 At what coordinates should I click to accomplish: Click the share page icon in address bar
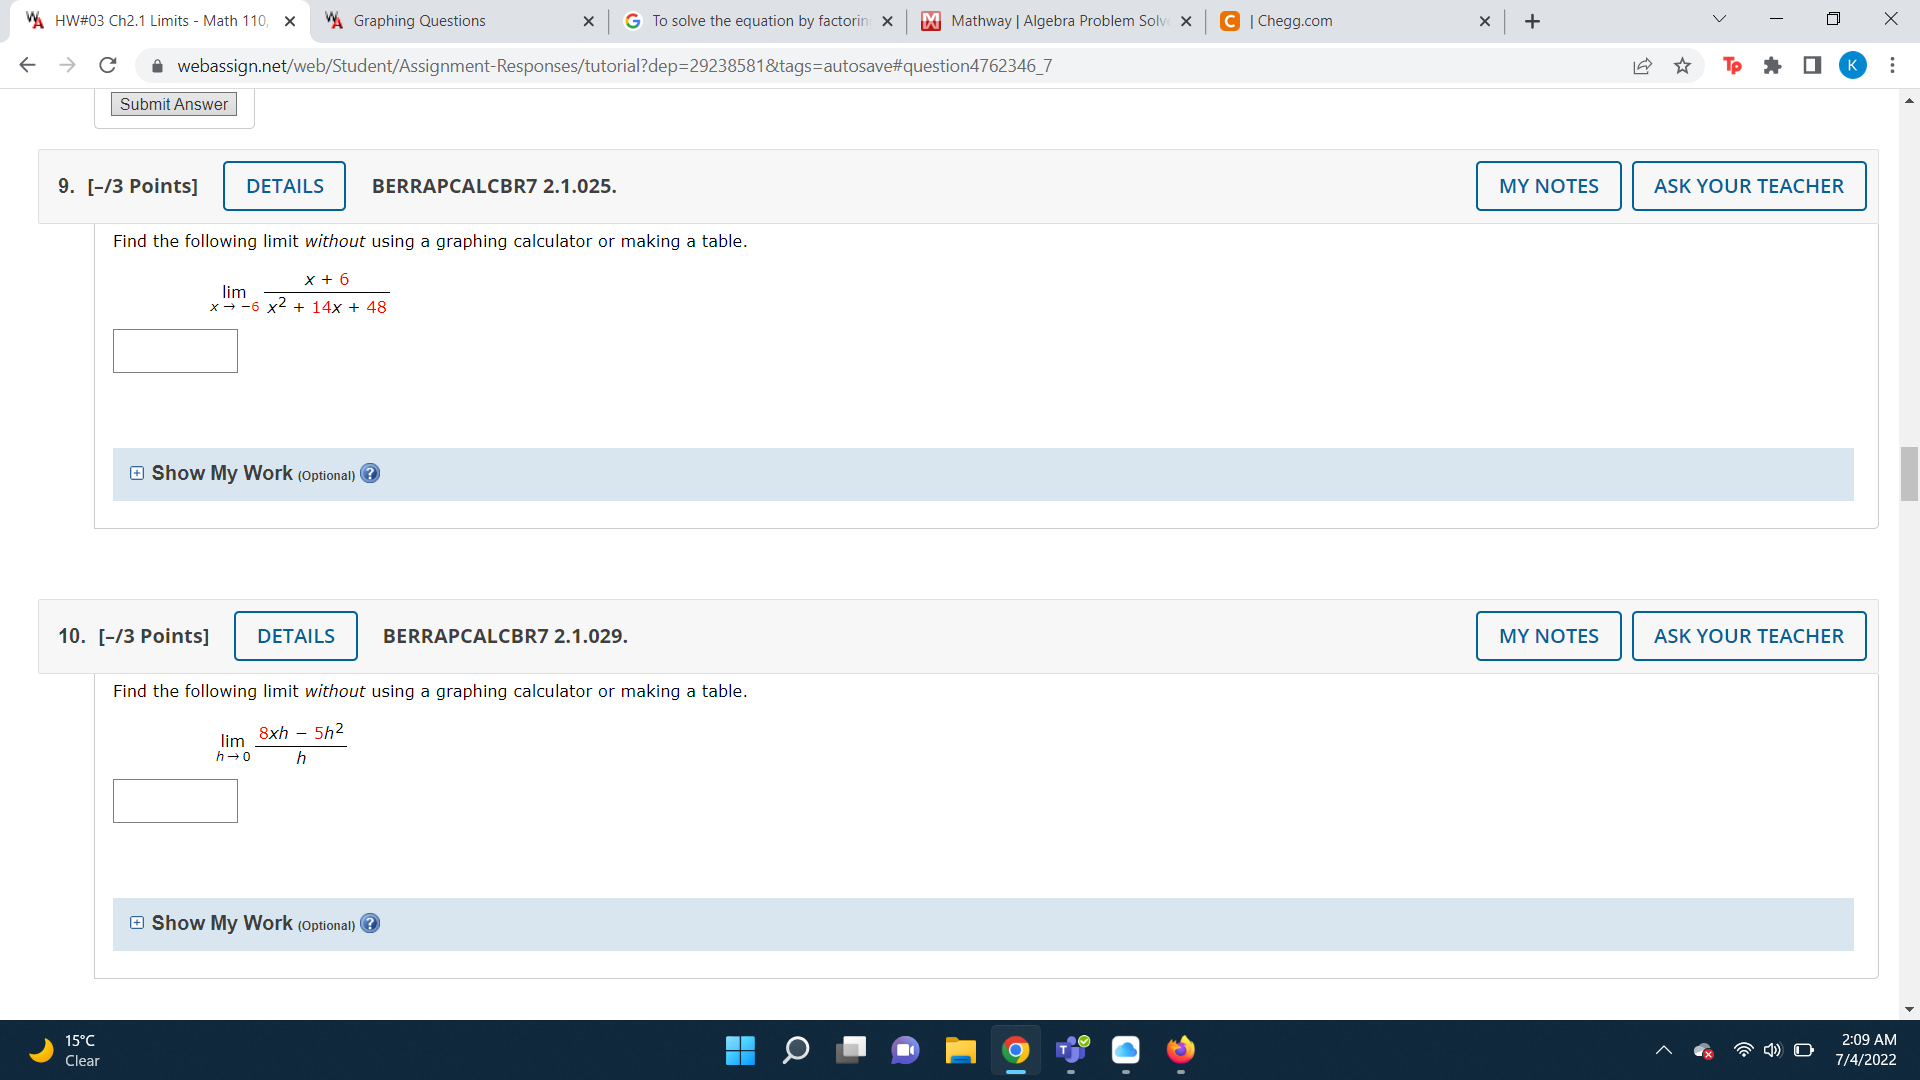click(1642, 66)
